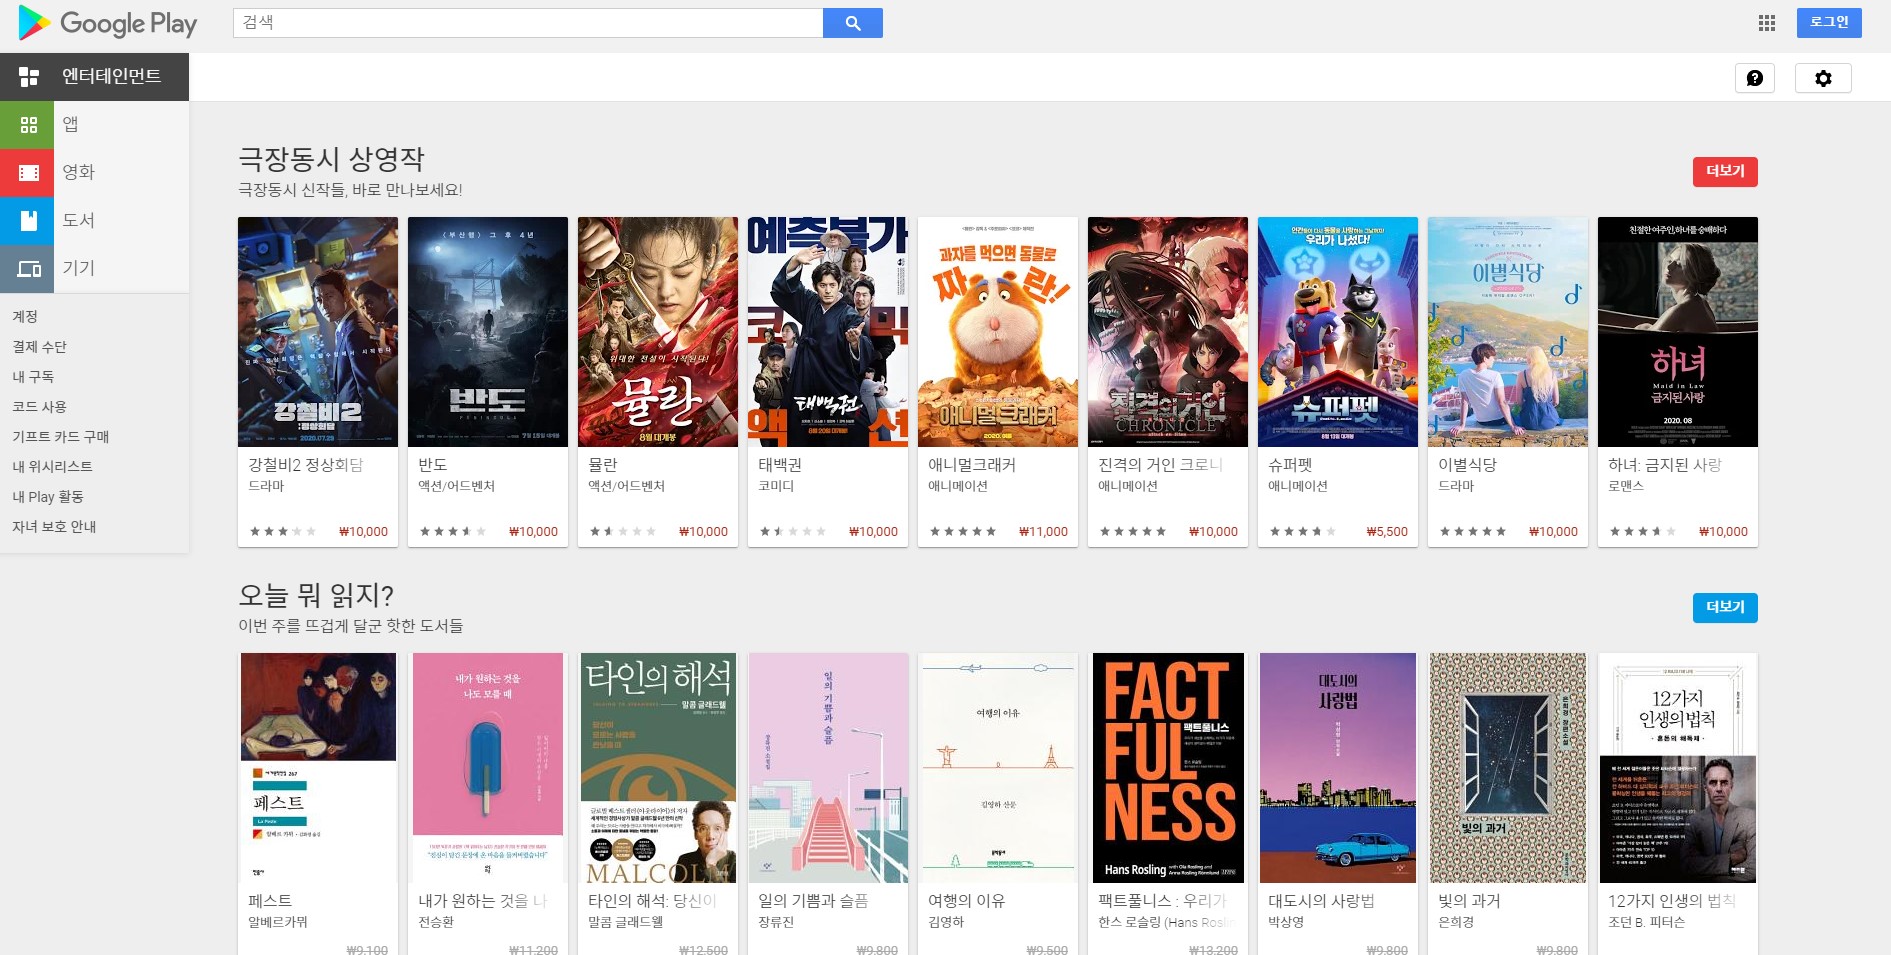Focus the 검색 search input field
The image size is (1891, 955).
click(x=528, y=23)
